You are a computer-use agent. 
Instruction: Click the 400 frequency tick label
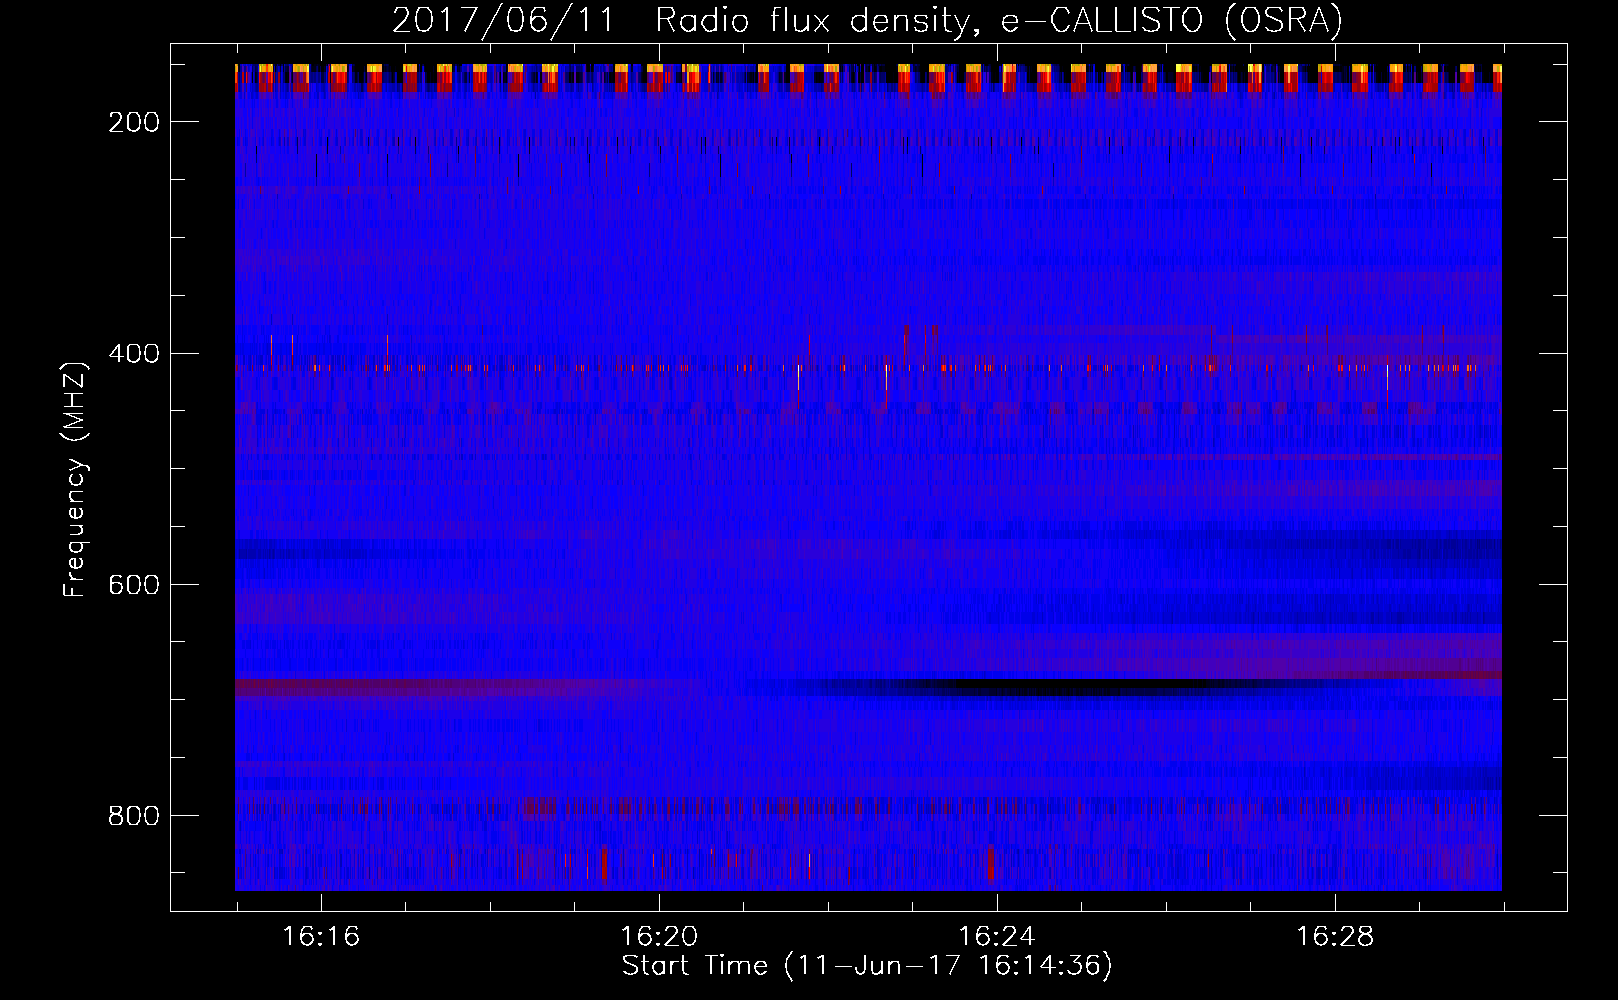tap(134, 354)
